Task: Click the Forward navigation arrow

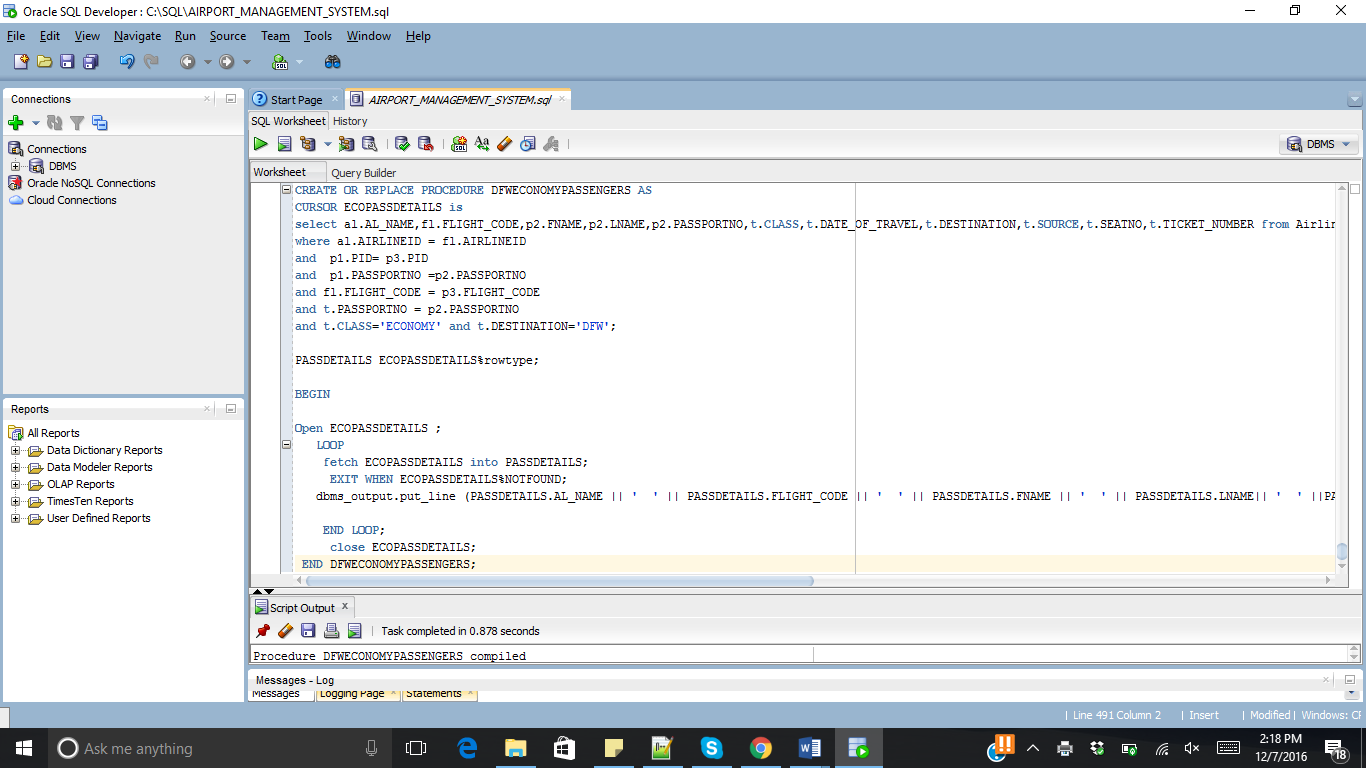Action: coord(227,62)
